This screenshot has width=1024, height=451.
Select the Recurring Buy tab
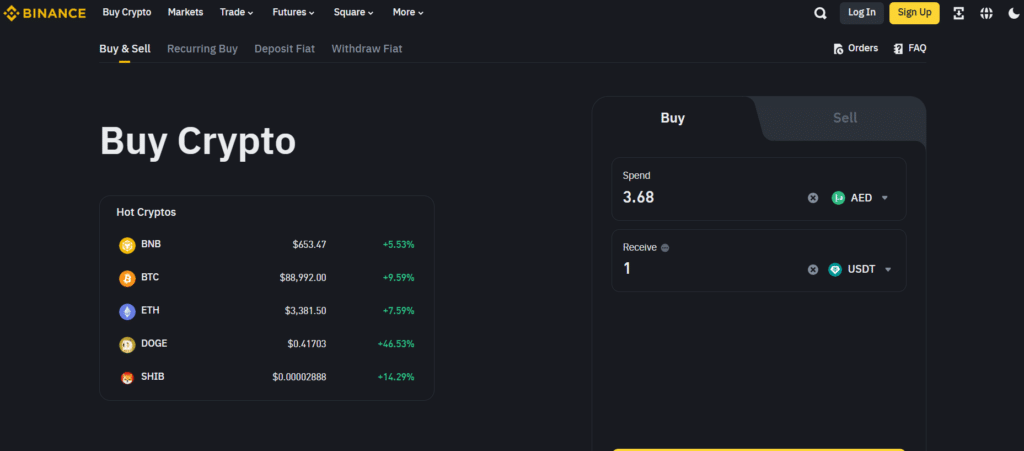tap(202, 49)
